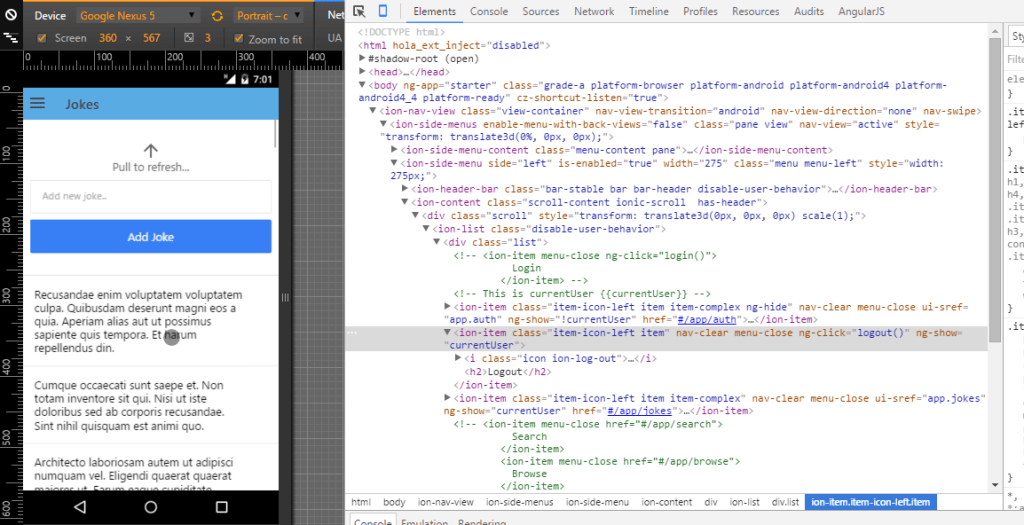Click the reset overrides circle-slash icon
Screen dimensions: 1024x525
[10, 16]
